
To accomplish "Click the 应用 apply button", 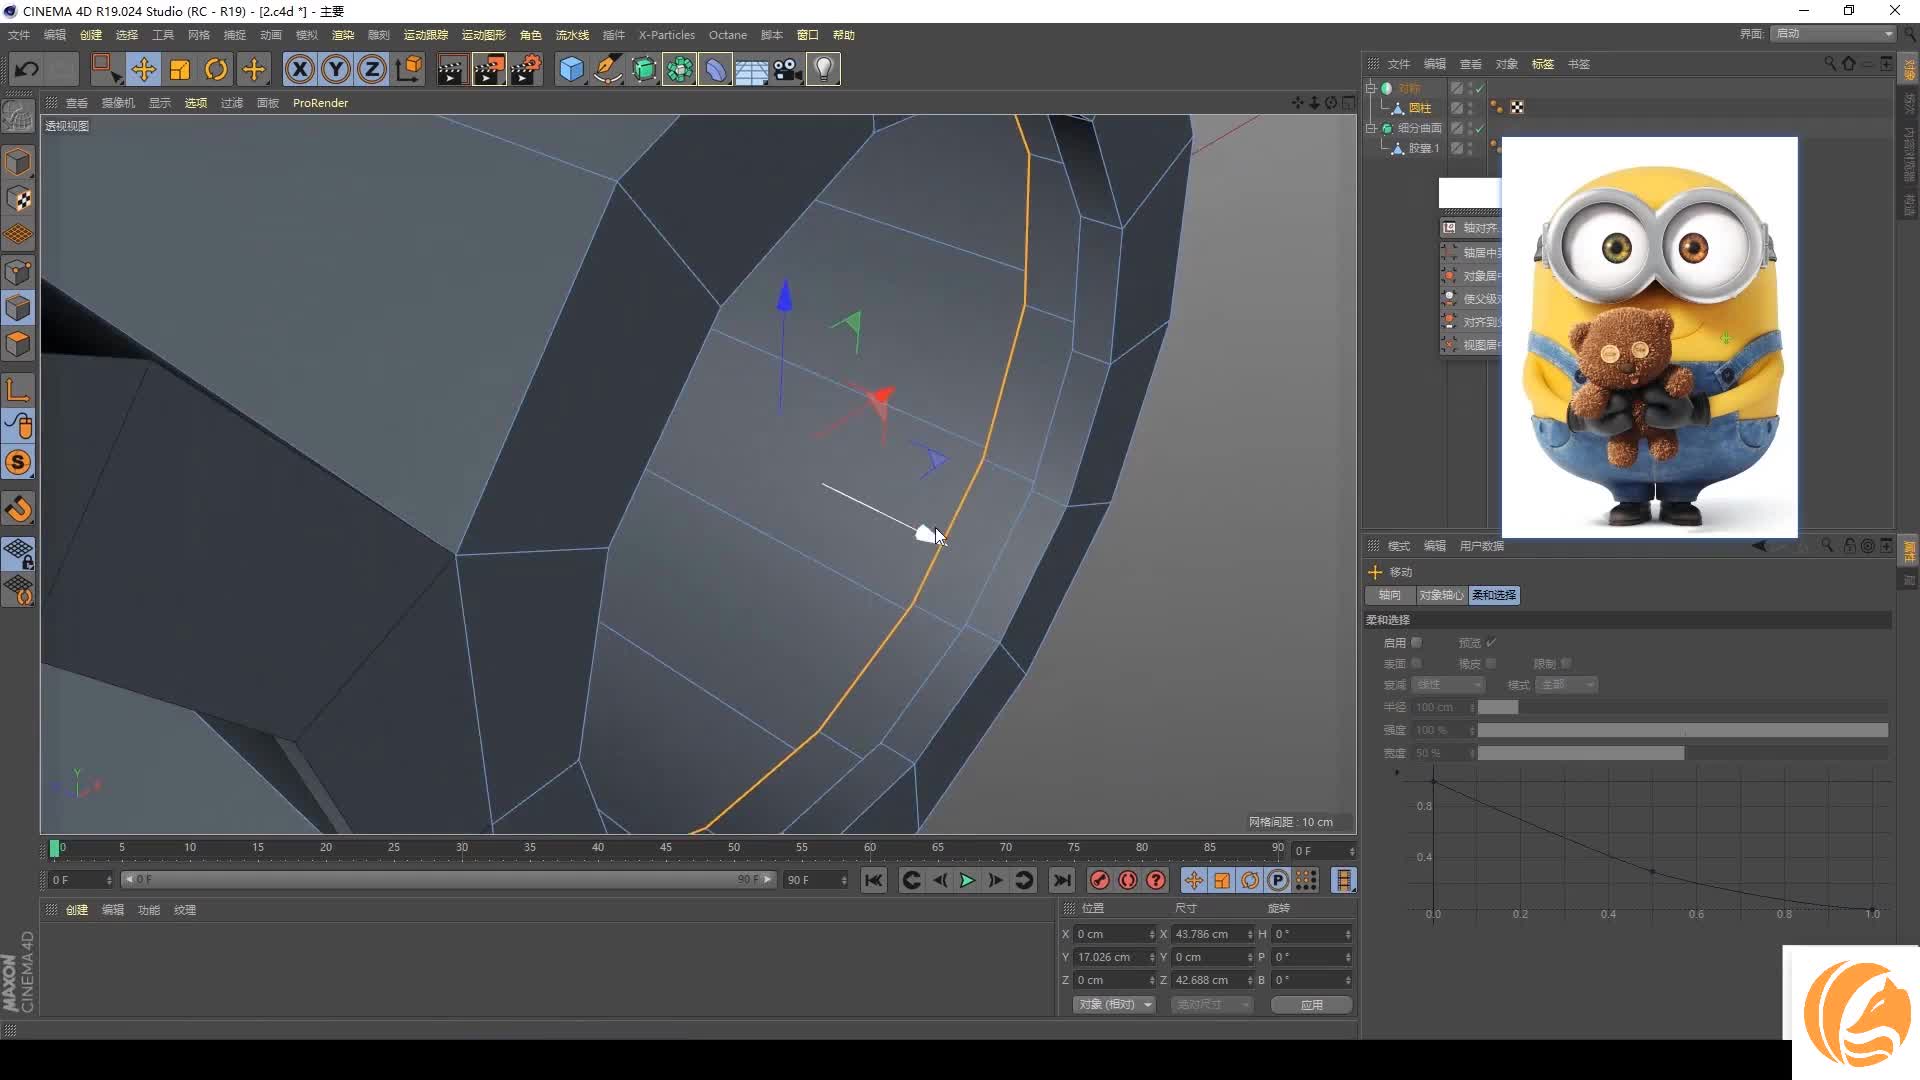I will coord(1311,1004).
